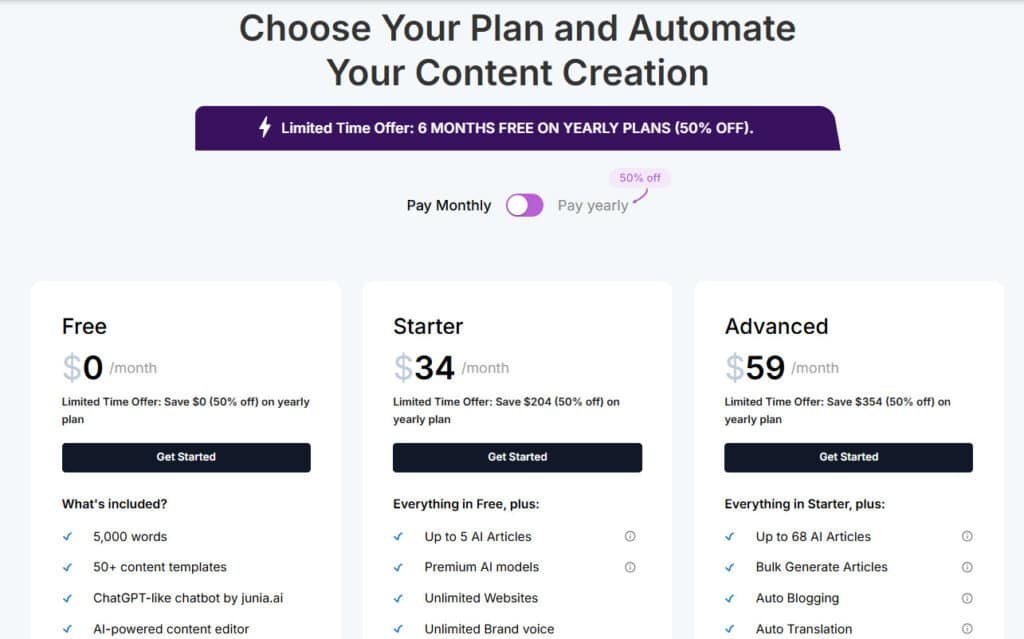Select the Pay Monthly option label
The image size is (1024, 639).
(x=448, y=205)
